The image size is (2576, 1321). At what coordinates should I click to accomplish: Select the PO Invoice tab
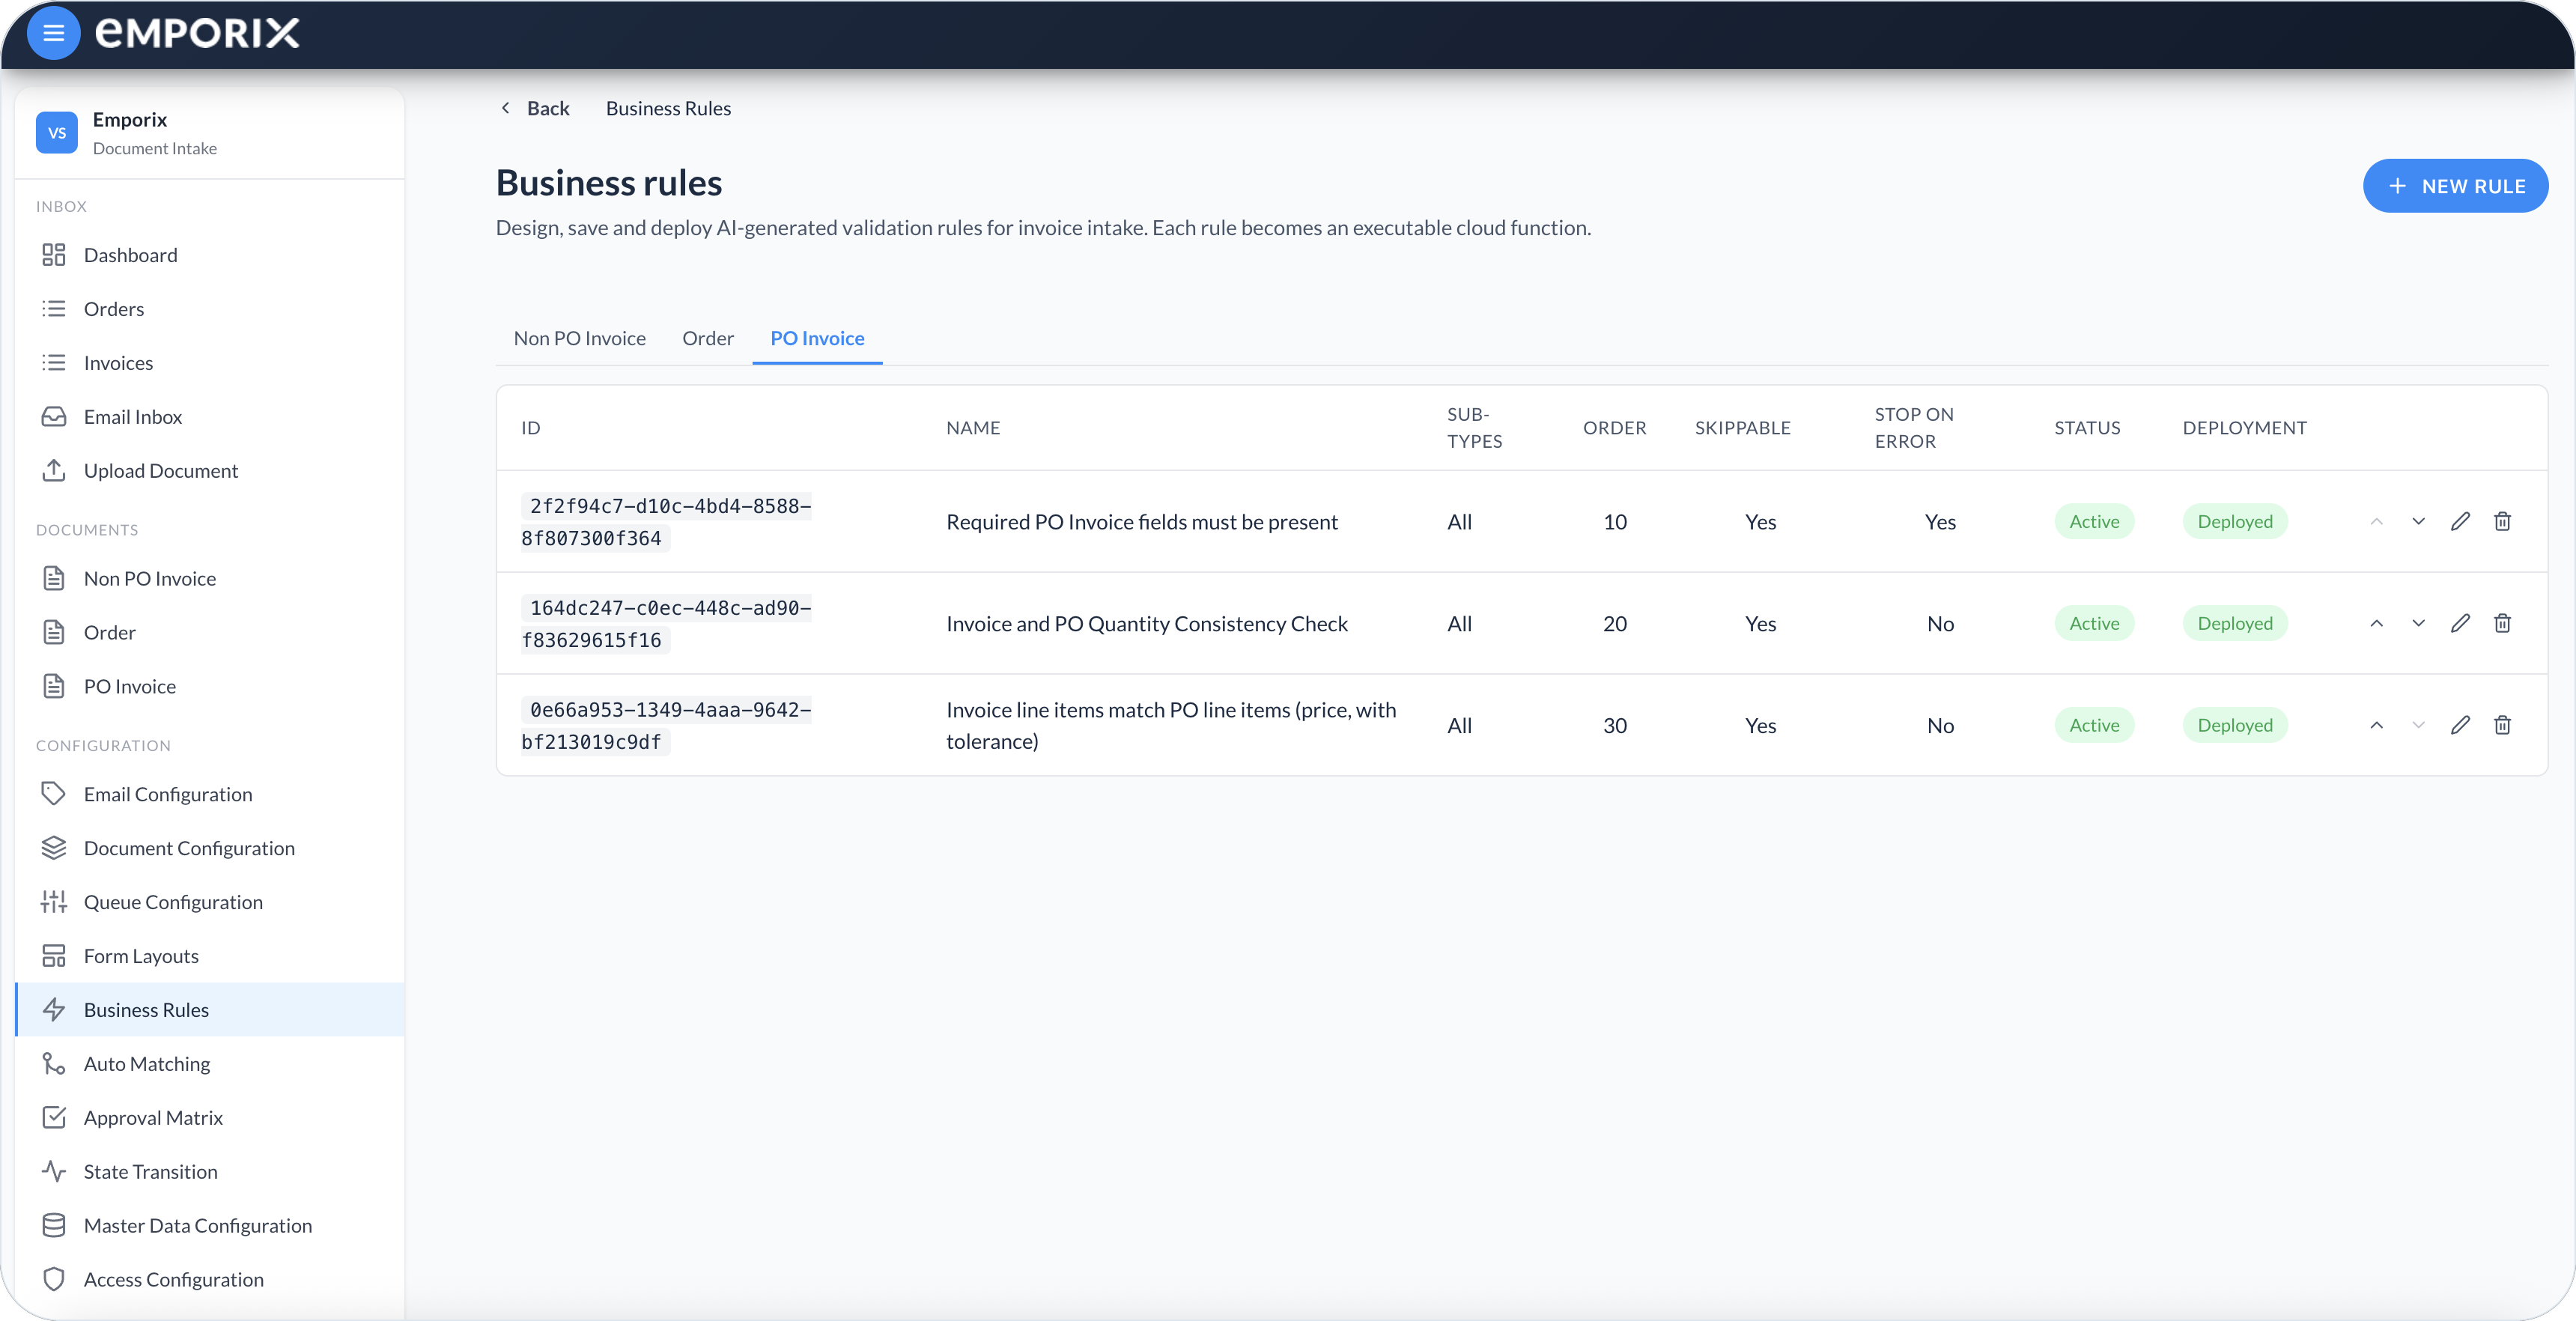[817, 338]
